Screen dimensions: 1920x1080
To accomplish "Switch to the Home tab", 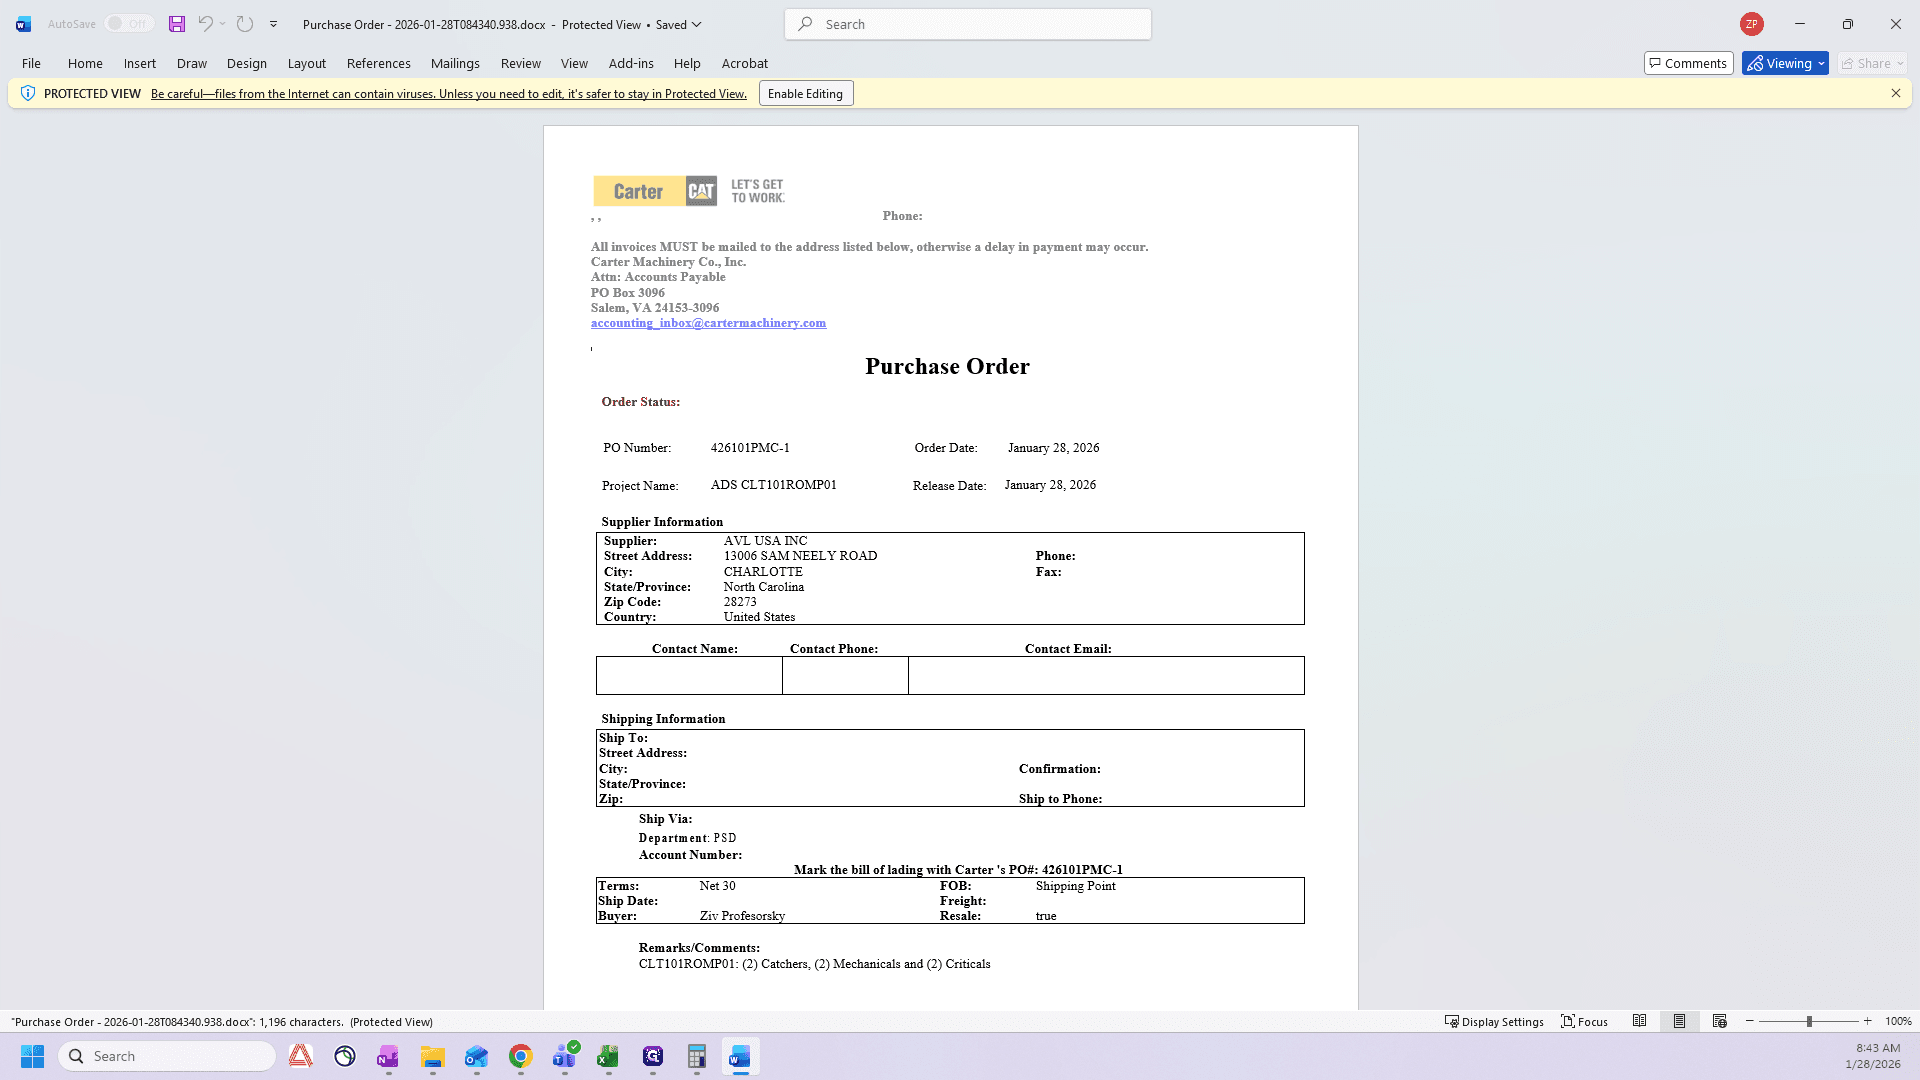I will 85,63.
